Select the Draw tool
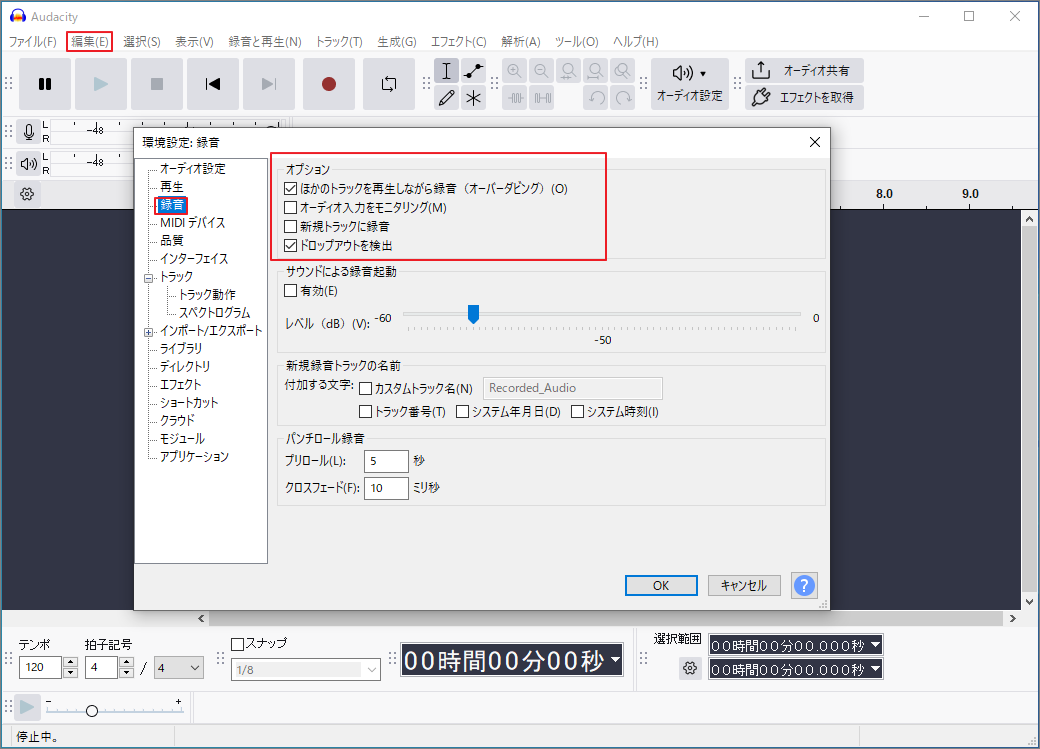The width and height of the screenshot is (1040, 749). pyautogui.click(x=446, y=97)
